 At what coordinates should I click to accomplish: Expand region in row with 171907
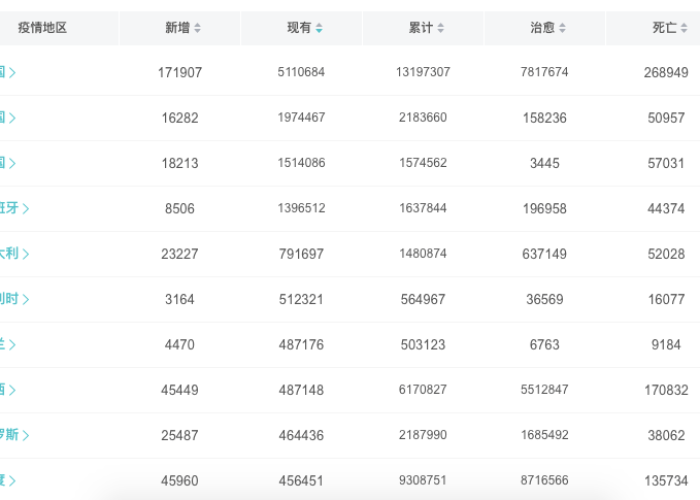(12, 72)
